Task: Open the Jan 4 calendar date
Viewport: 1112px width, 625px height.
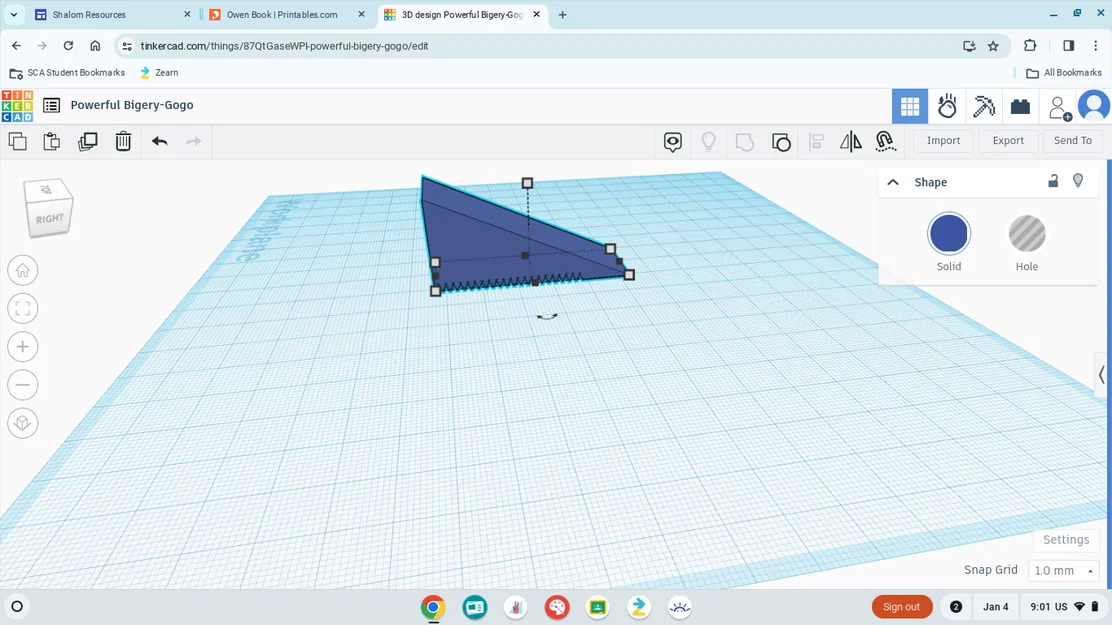Action: (995, 607)
